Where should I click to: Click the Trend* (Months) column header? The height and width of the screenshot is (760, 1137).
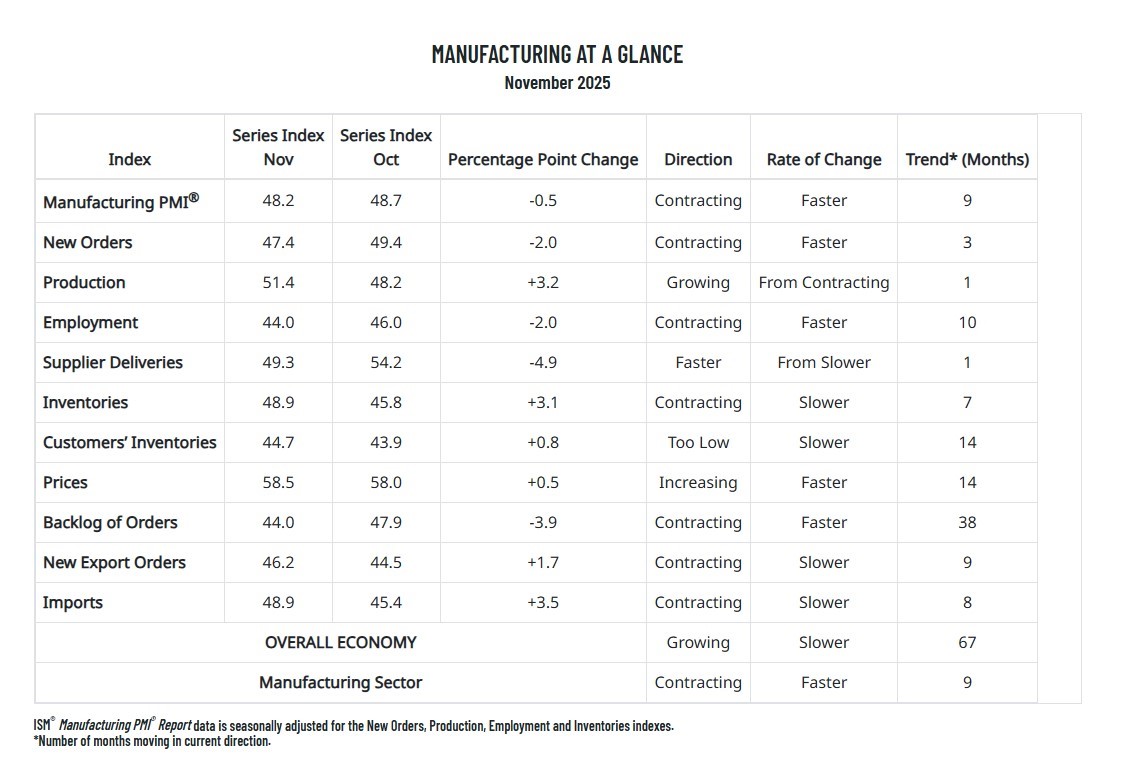966,159
